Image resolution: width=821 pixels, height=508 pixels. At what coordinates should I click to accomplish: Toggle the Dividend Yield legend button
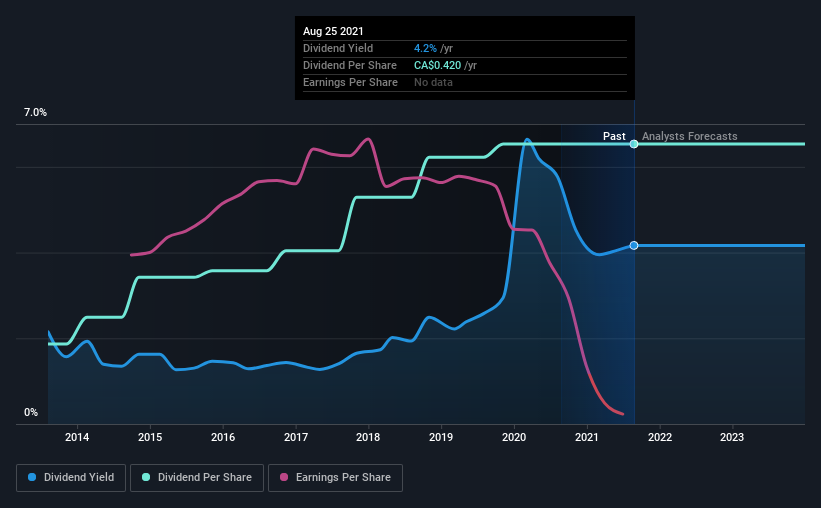pyautogui.click(x=71, y=478)
